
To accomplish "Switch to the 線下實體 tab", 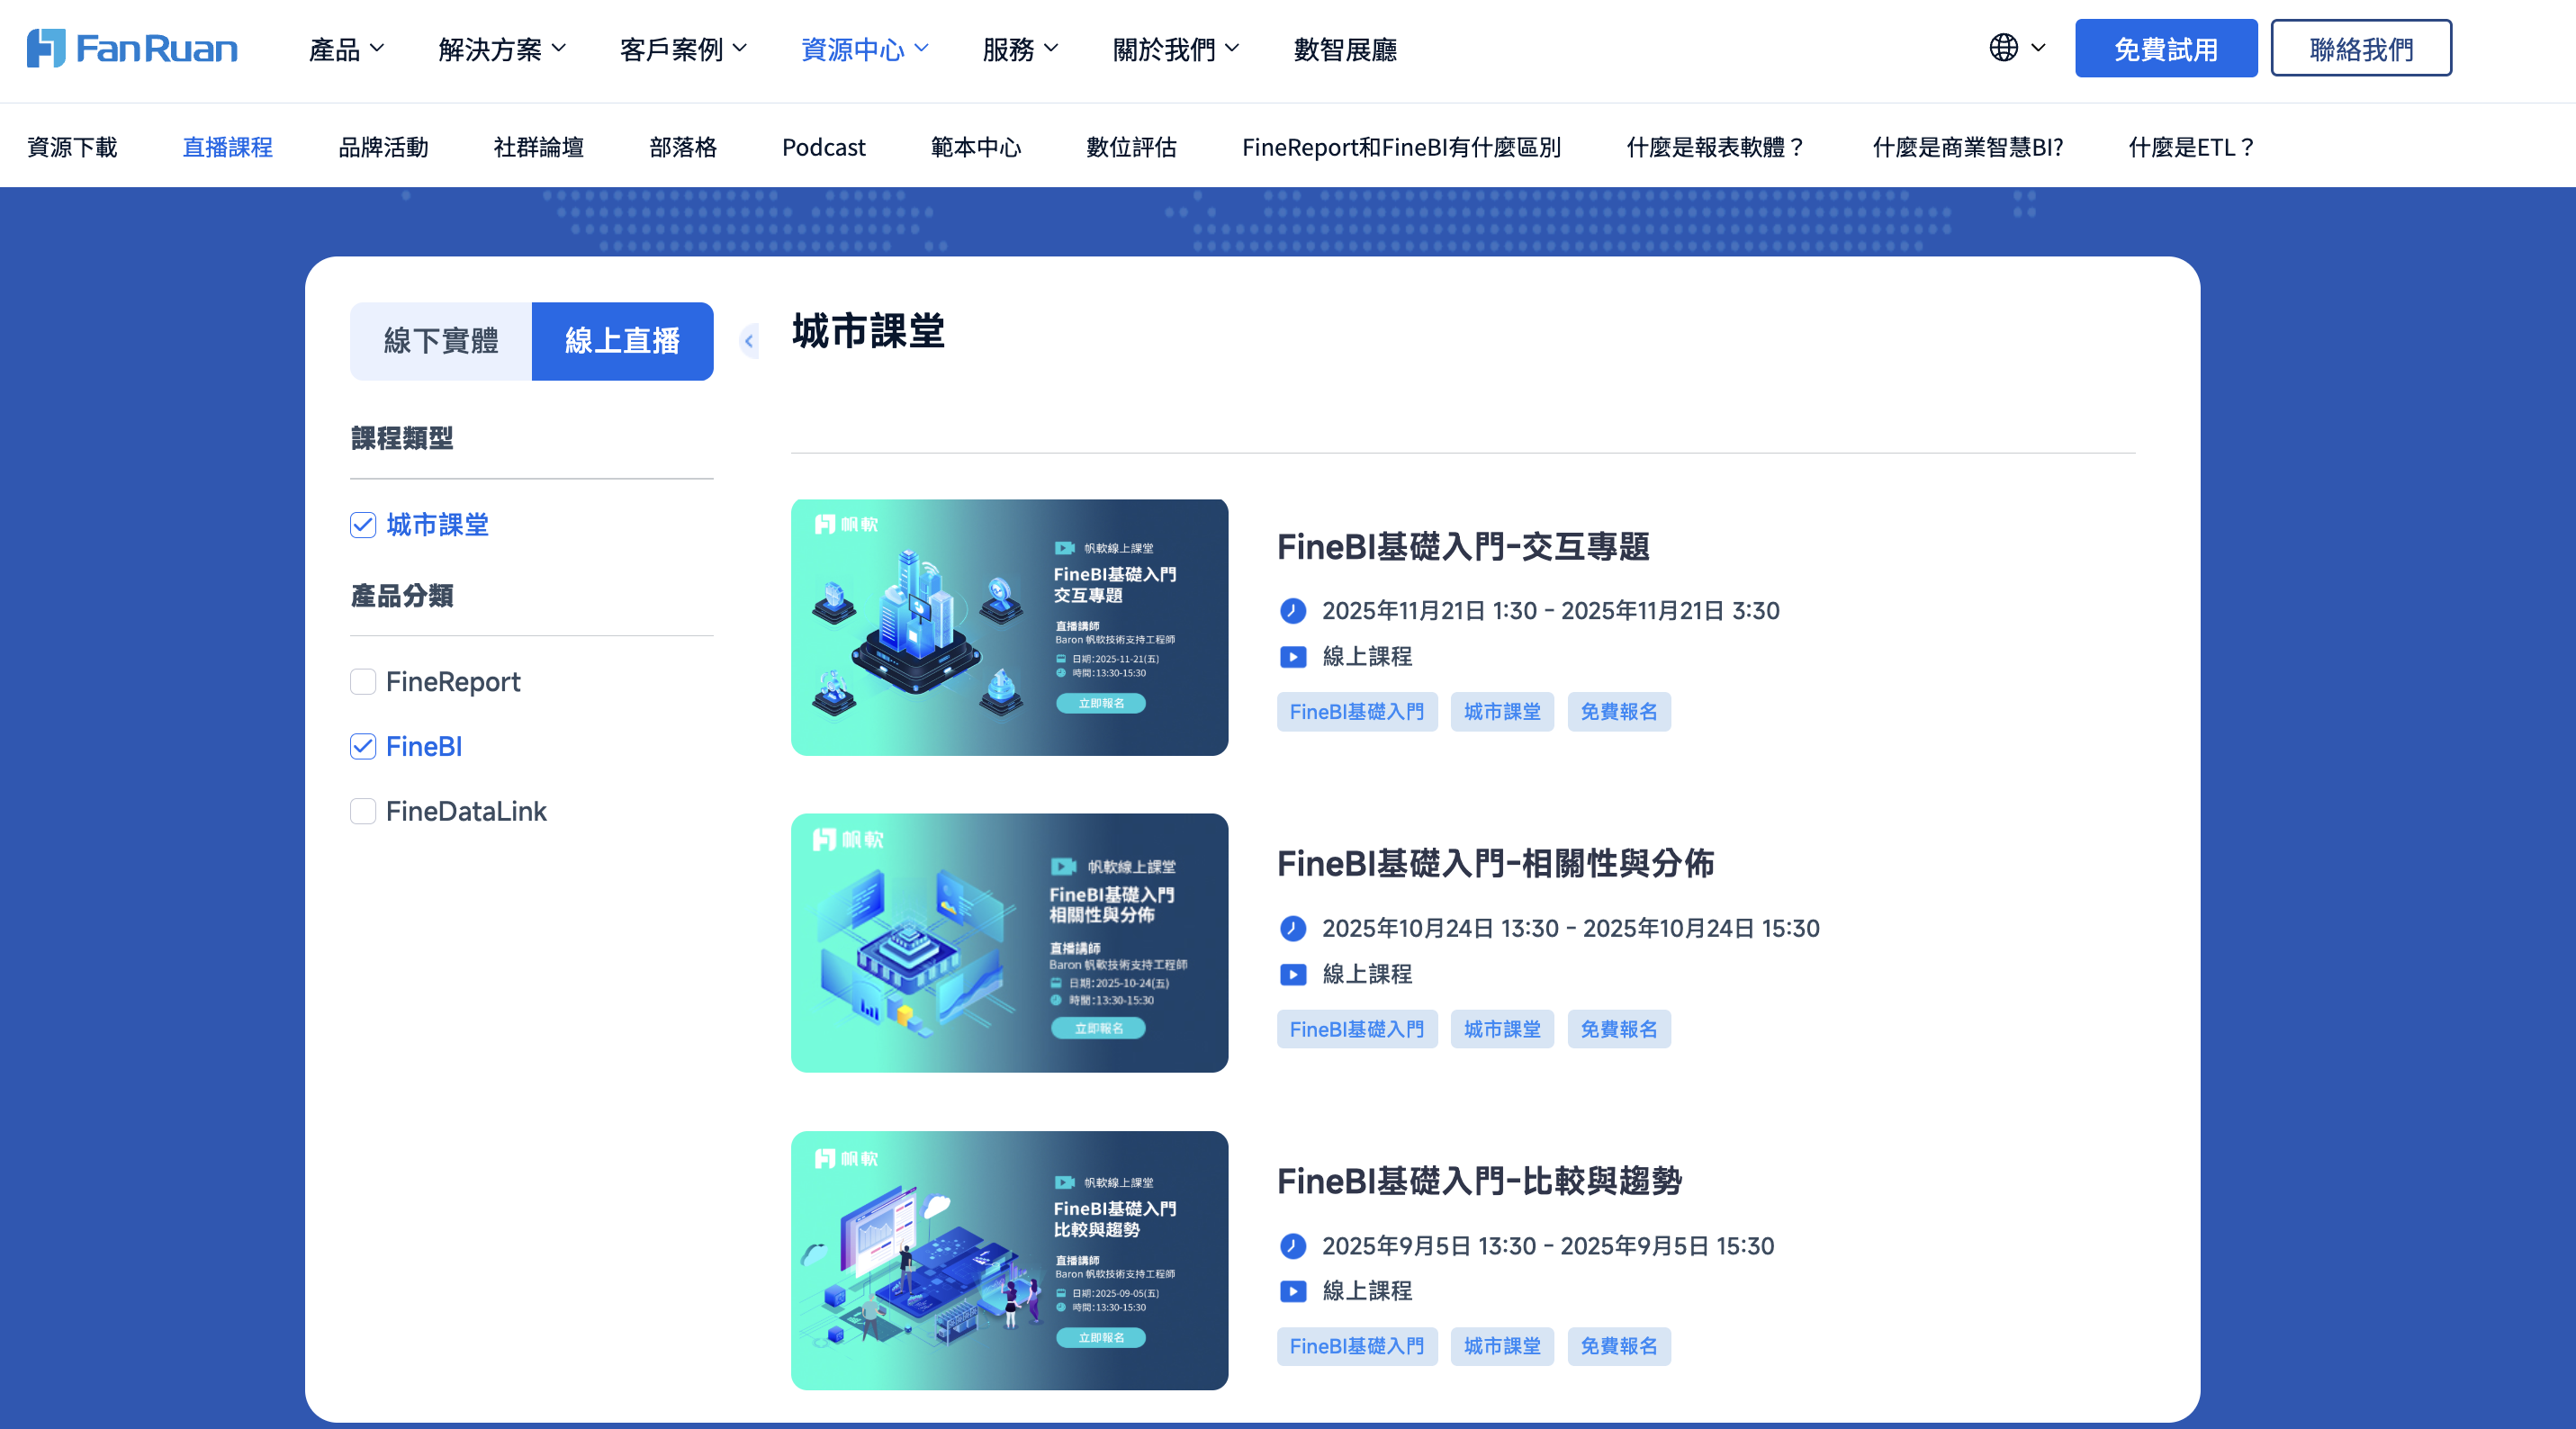I will pyautogui.click(x=441, y=341).
